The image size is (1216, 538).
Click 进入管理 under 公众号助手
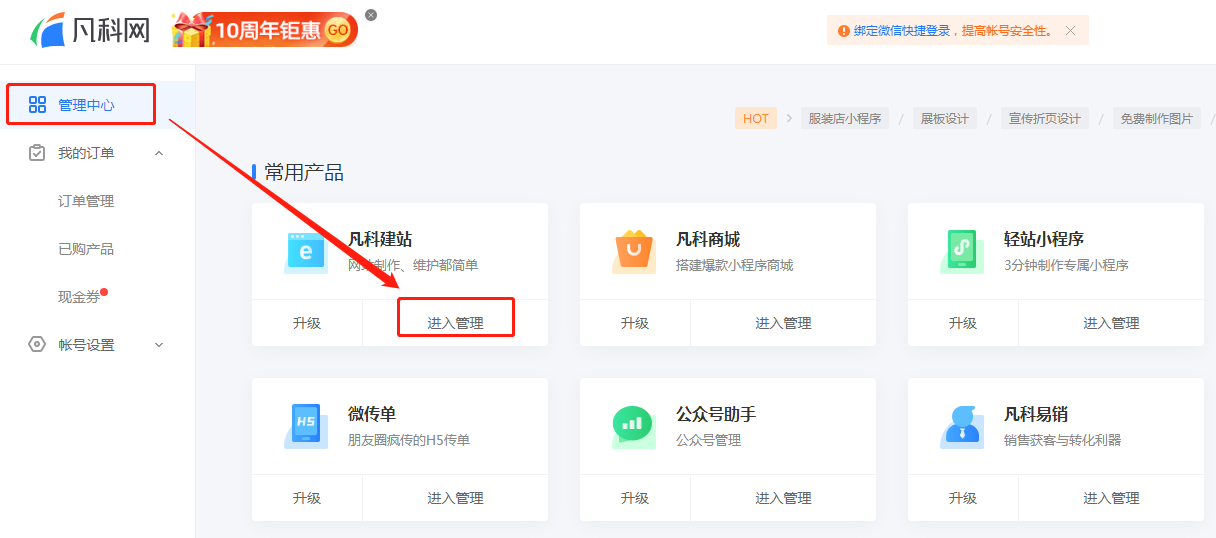784,498
